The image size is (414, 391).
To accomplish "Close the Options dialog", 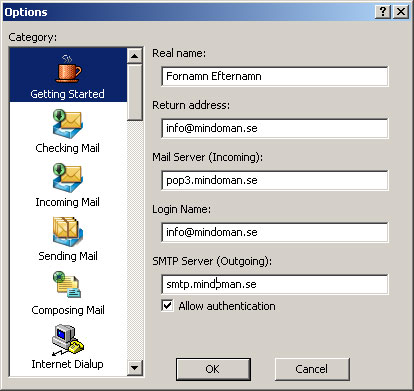I will [401, 12].
